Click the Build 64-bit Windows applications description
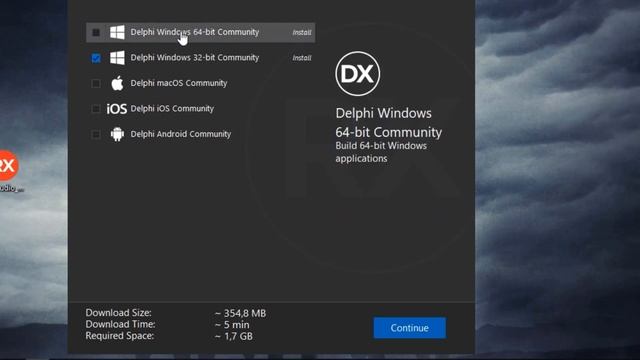 (381, 152)
